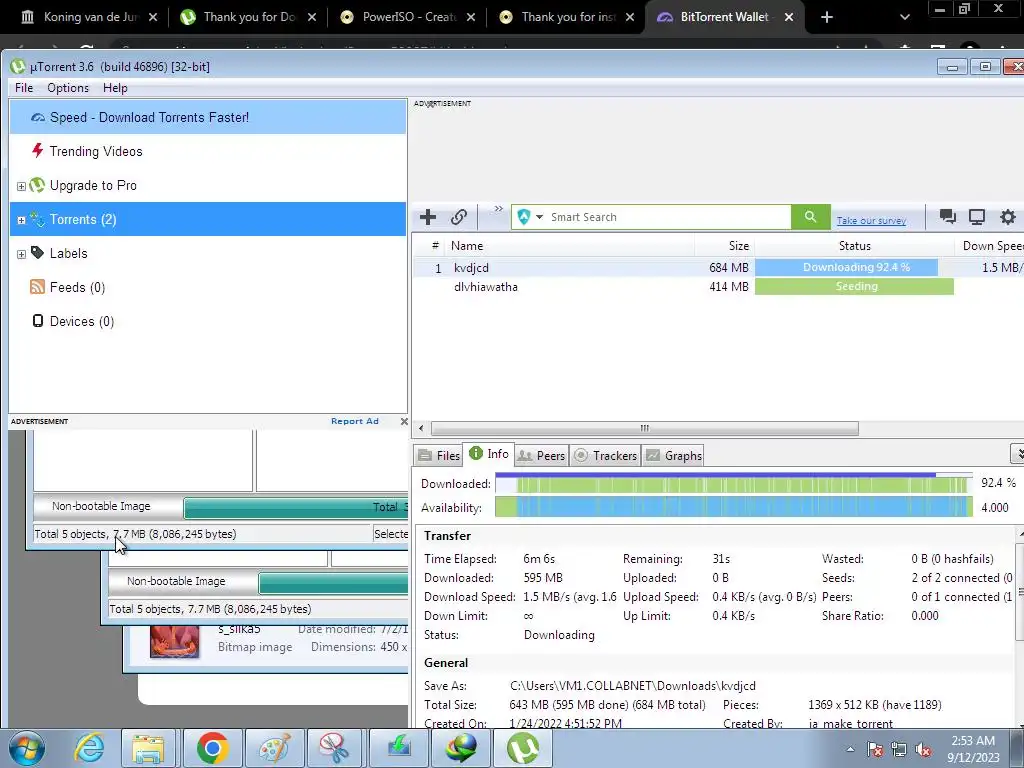Open search provider dropdown arrow
Screen dimensions: 1024x768
pos(539,217)
